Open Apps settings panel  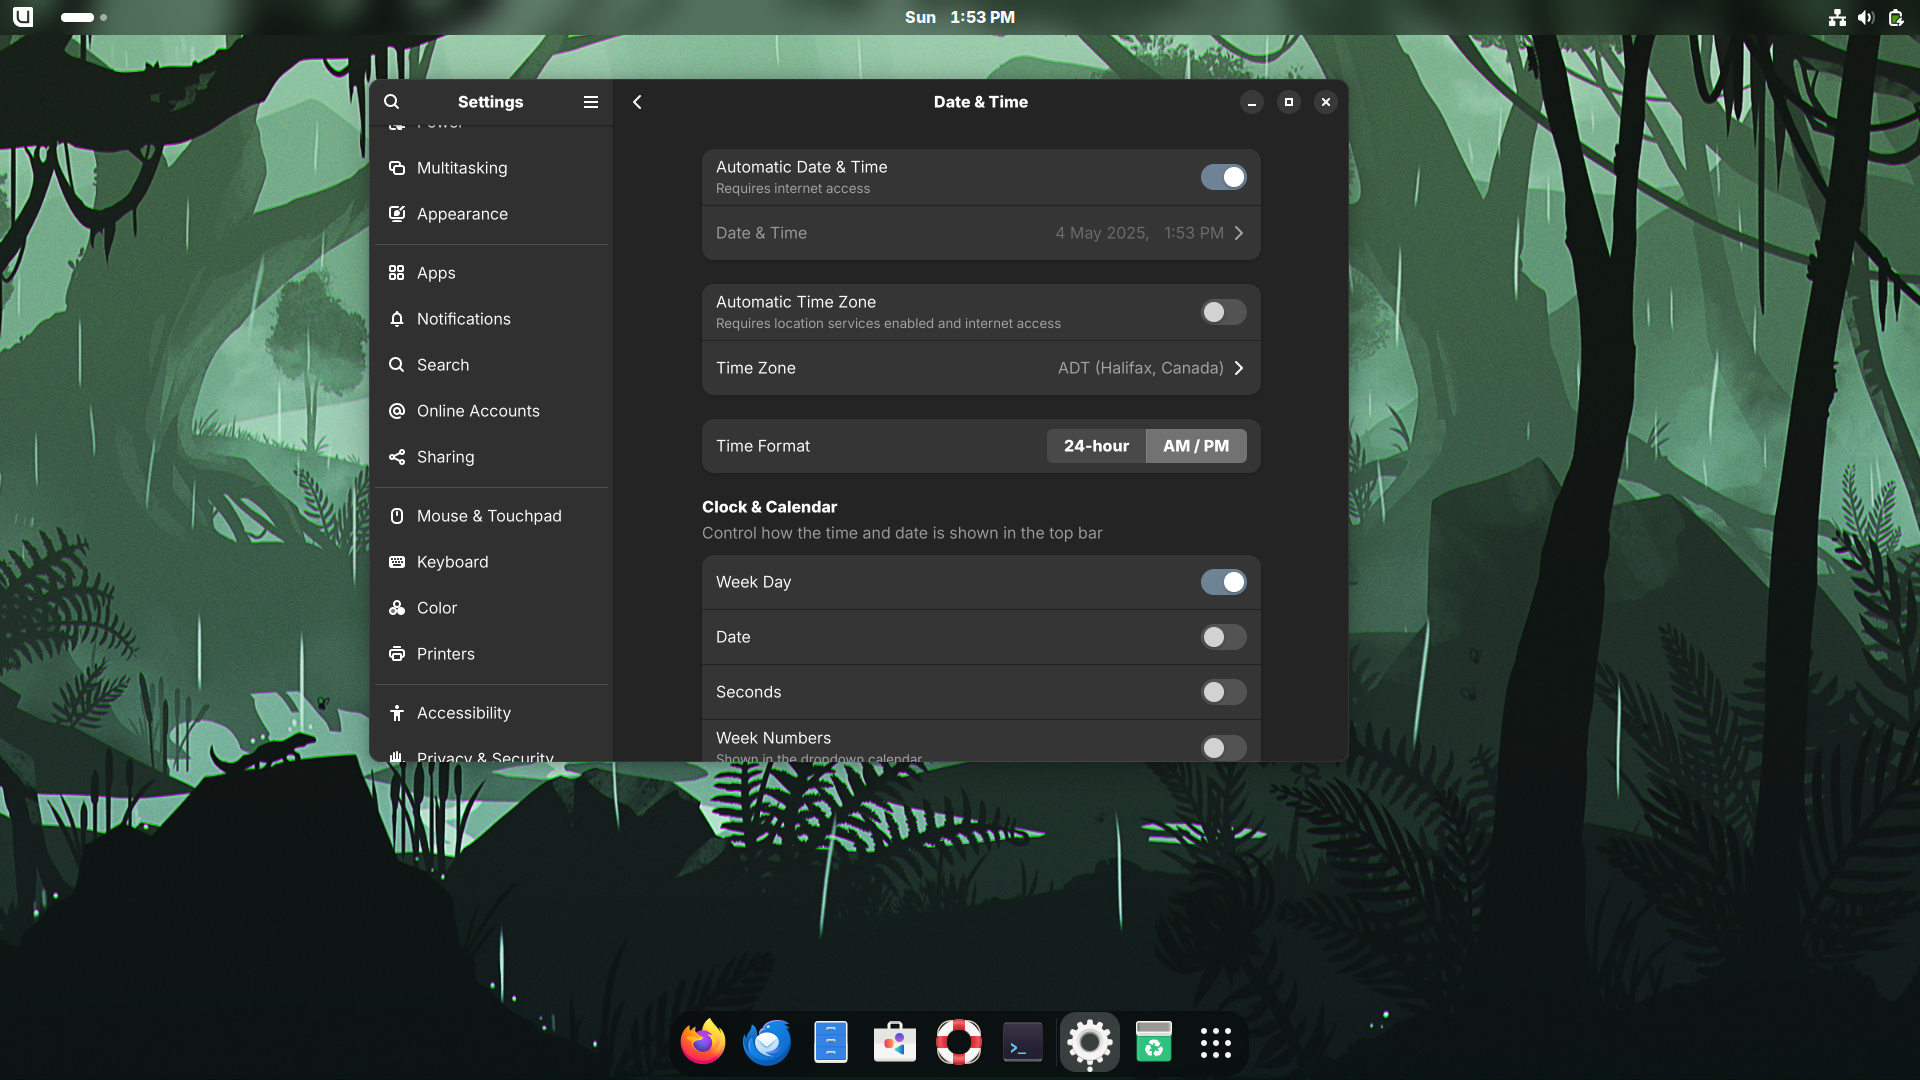click(491, 273)
